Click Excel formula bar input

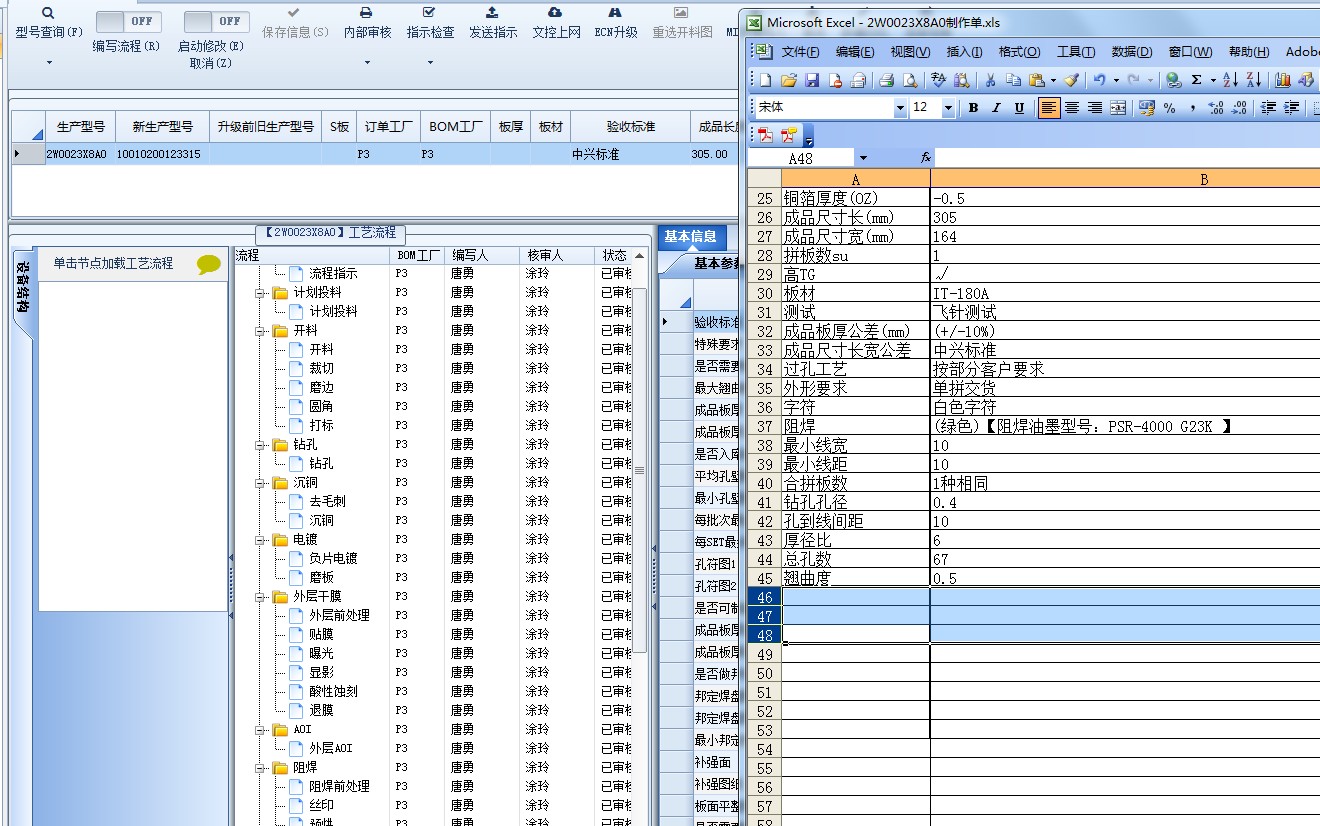(1127, 158)
